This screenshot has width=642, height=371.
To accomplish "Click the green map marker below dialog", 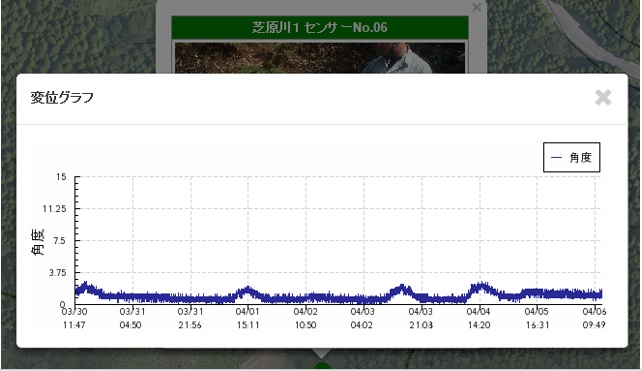I will 322,366.
